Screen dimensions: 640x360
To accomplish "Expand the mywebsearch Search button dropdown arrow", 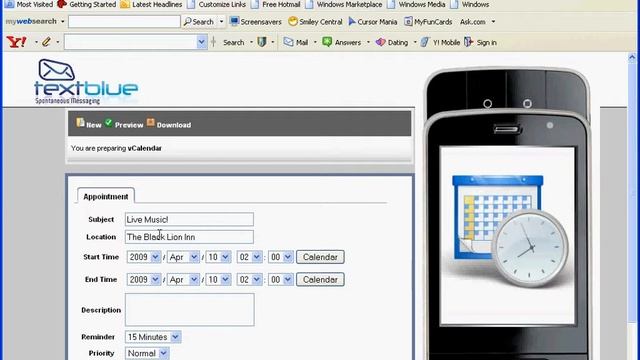I will 221,22.
